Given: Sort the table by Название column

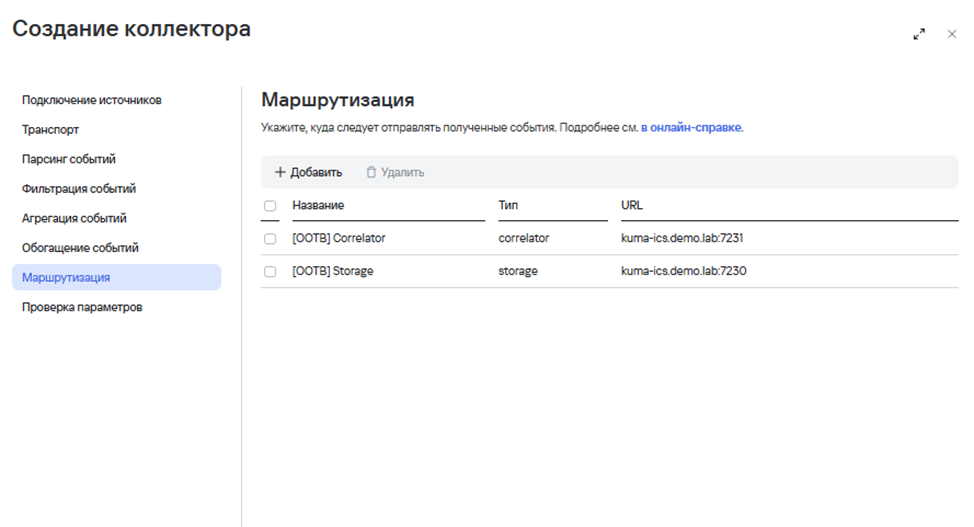Looking at the screenshot, I should [x=318, y=205].
